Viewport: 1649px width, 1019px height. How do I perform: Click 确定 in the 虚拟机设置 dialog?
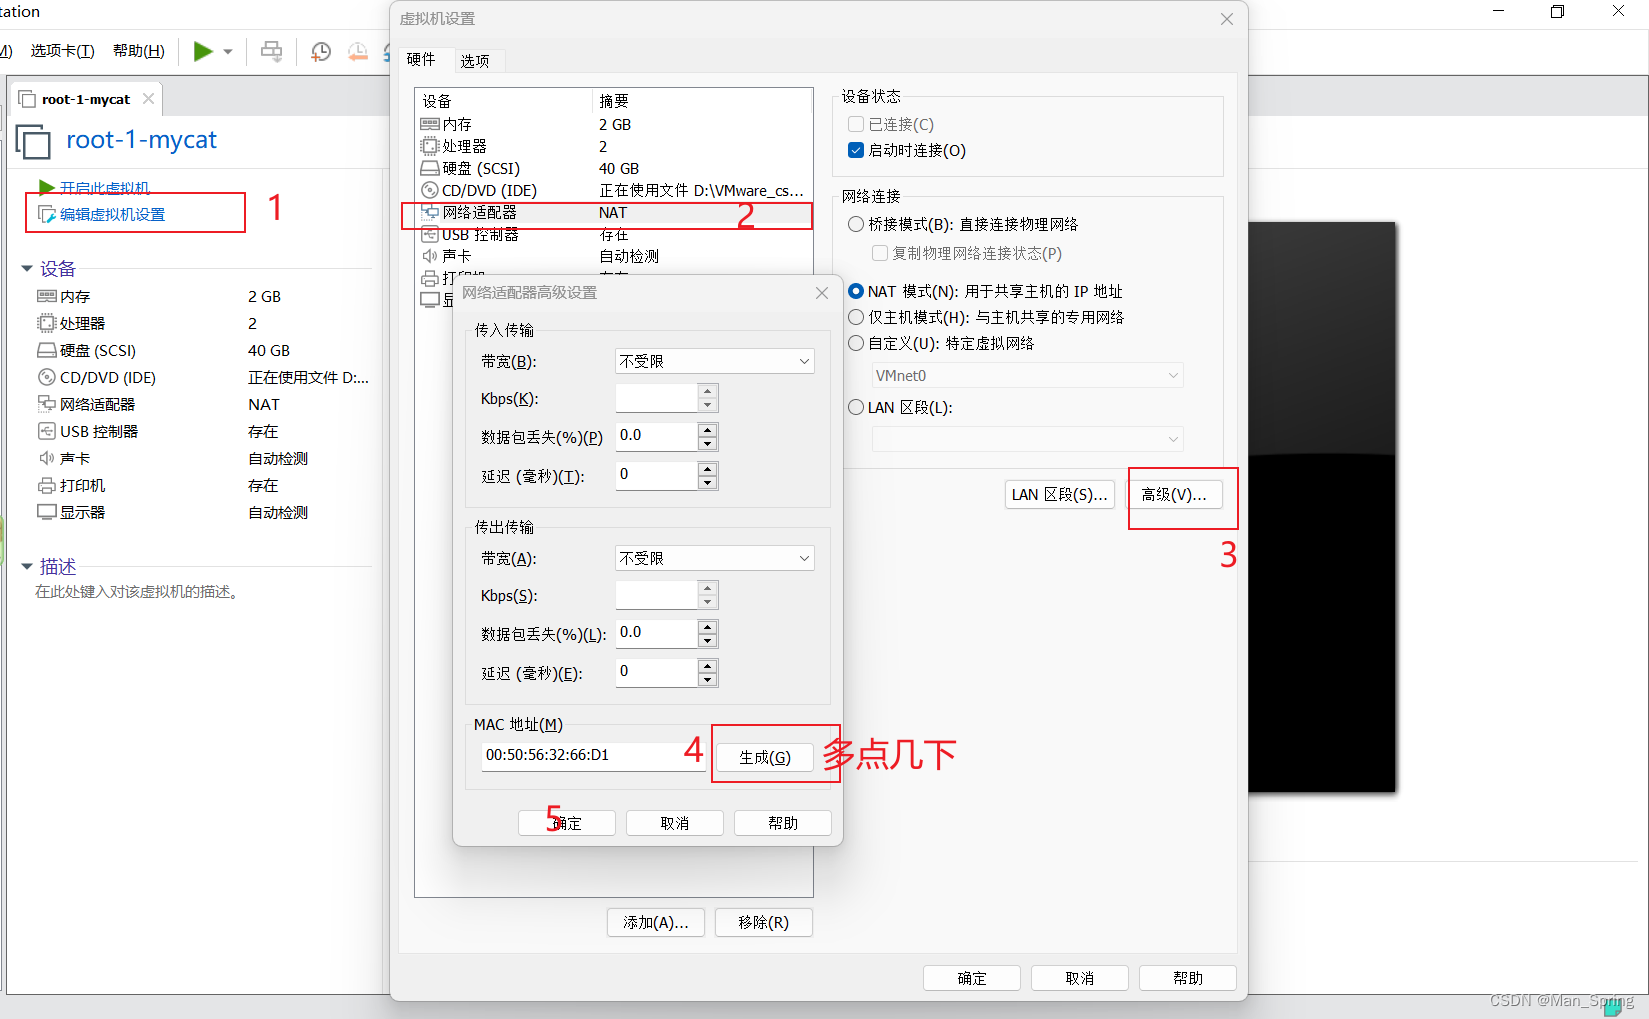972,978
